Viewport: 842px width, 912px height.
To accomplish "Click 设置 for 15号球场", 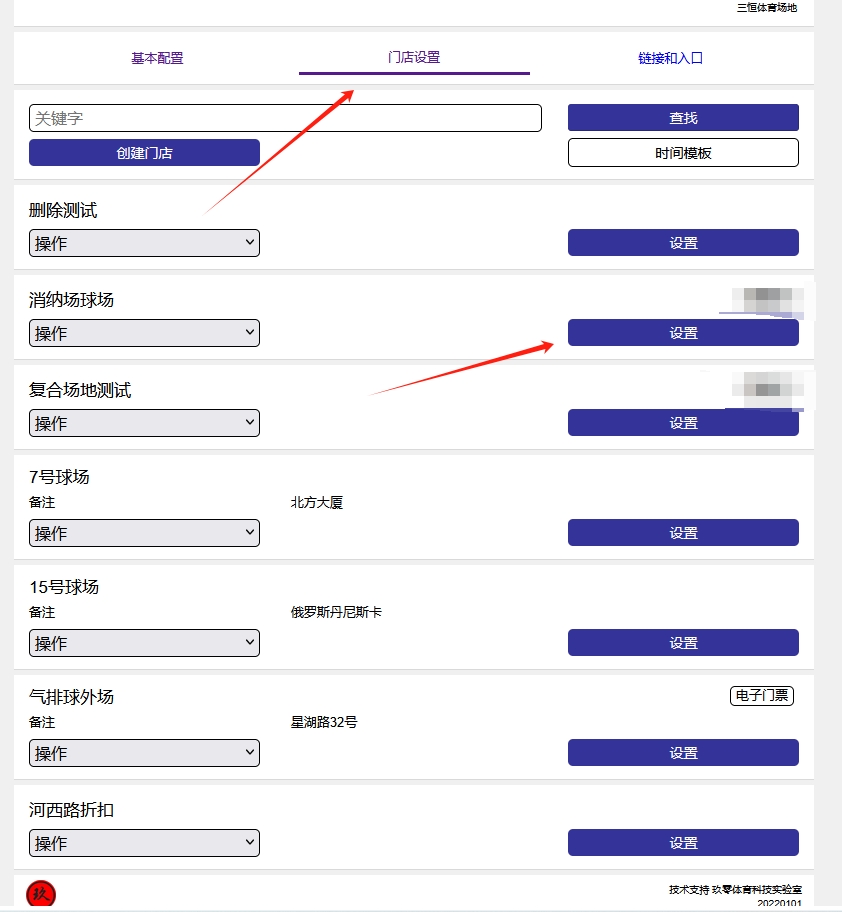I will pos(683,643).
